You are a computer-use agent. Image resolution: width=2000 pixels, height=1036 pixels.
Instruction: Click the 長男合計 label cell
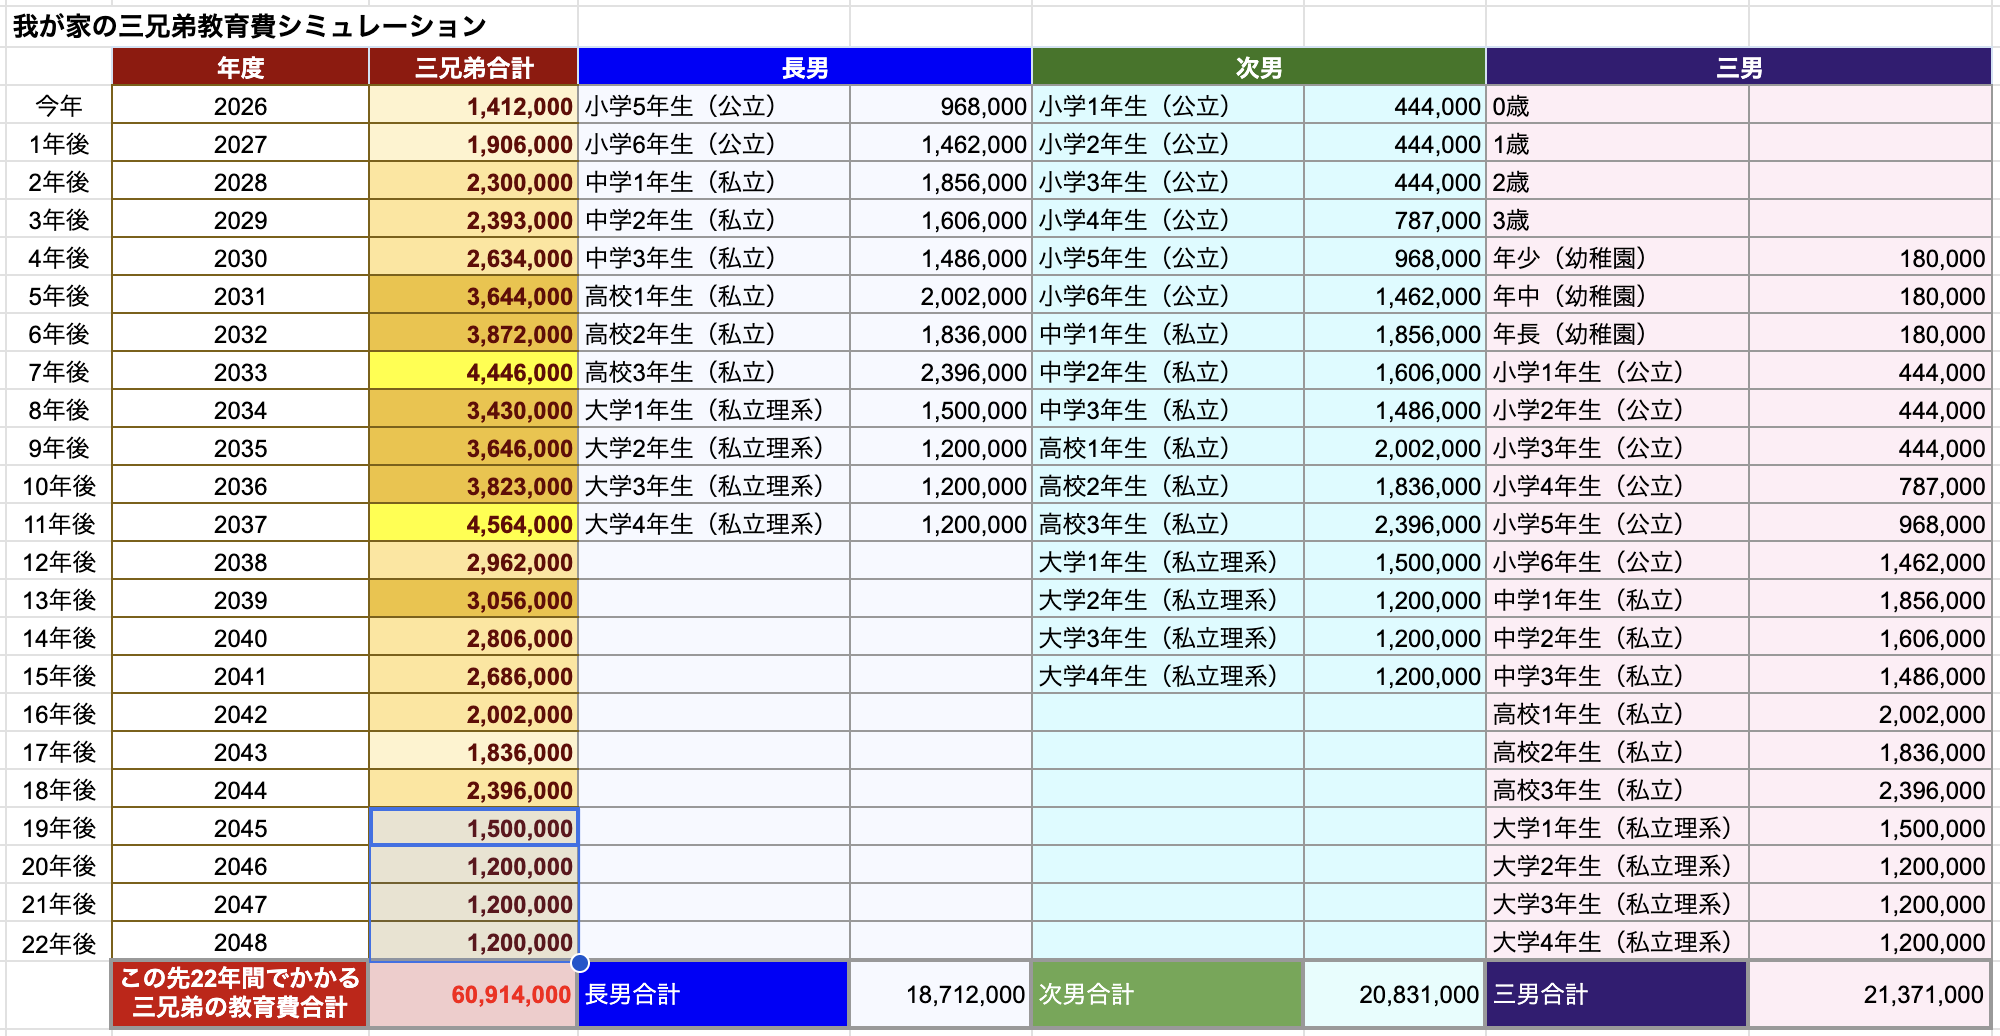[713, 994]
